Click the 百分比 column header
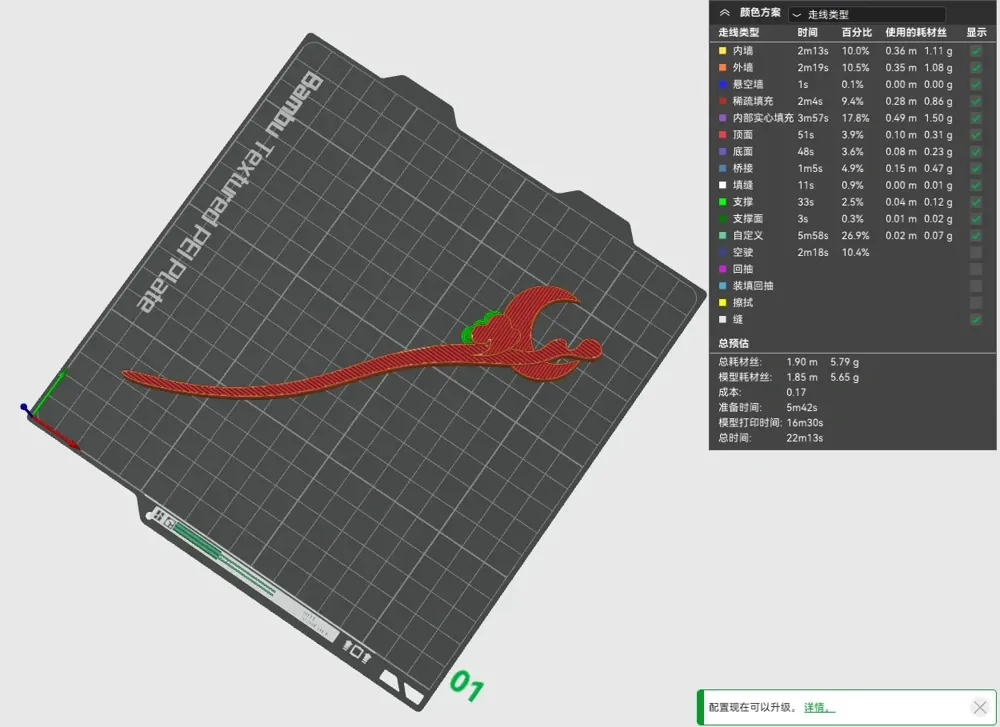 857,33
